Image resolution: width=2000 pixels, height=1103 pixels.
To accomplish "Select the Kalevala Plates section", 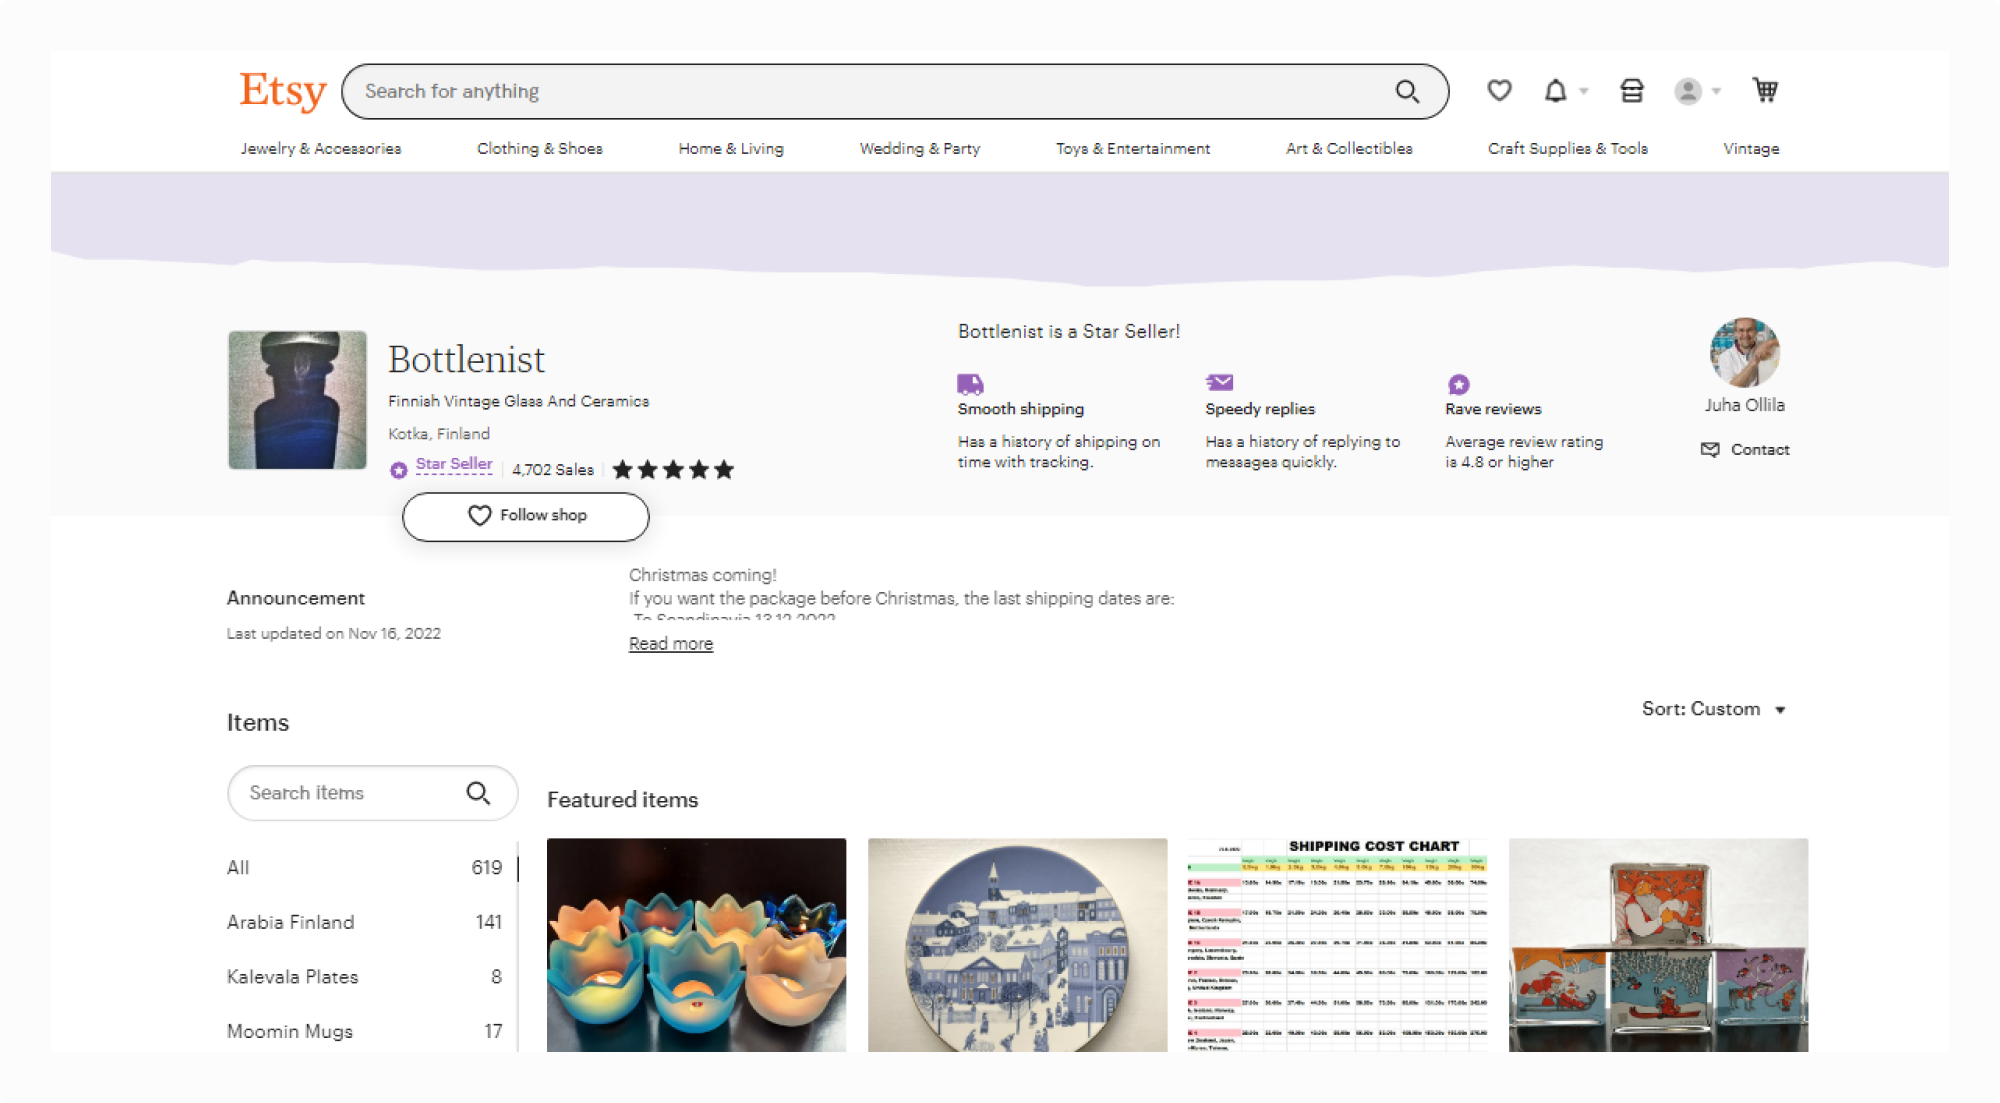I will point(365,977).
